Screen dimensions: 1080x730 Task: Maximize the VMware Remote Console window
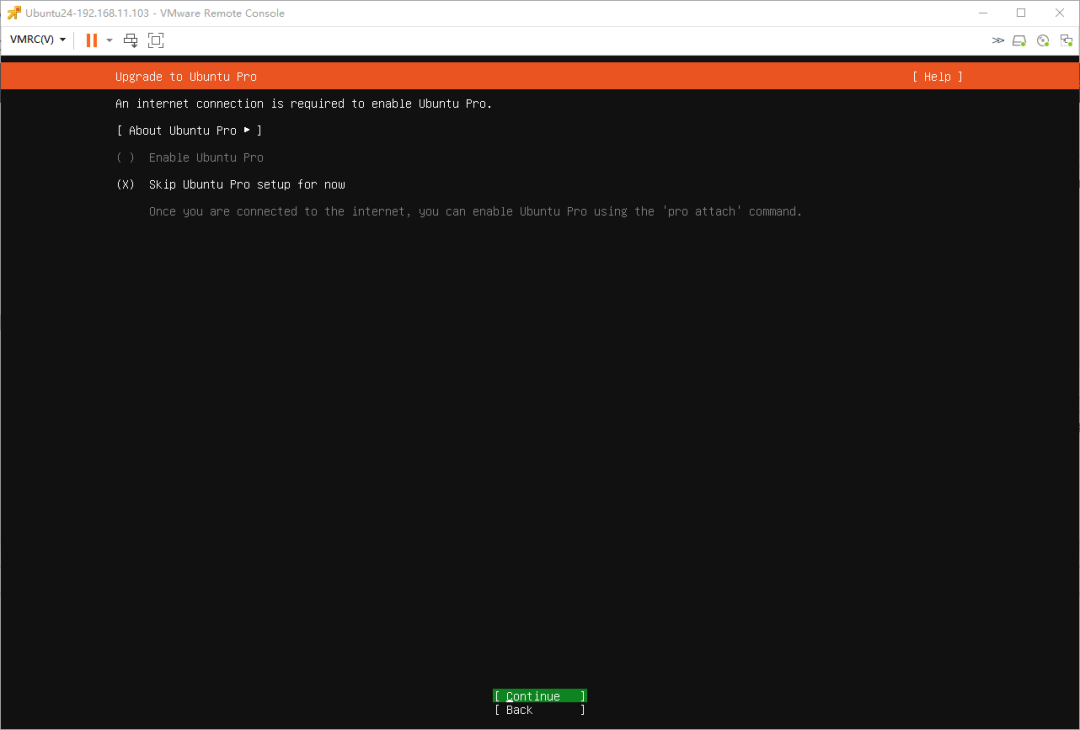click(x=1021, y=13)
